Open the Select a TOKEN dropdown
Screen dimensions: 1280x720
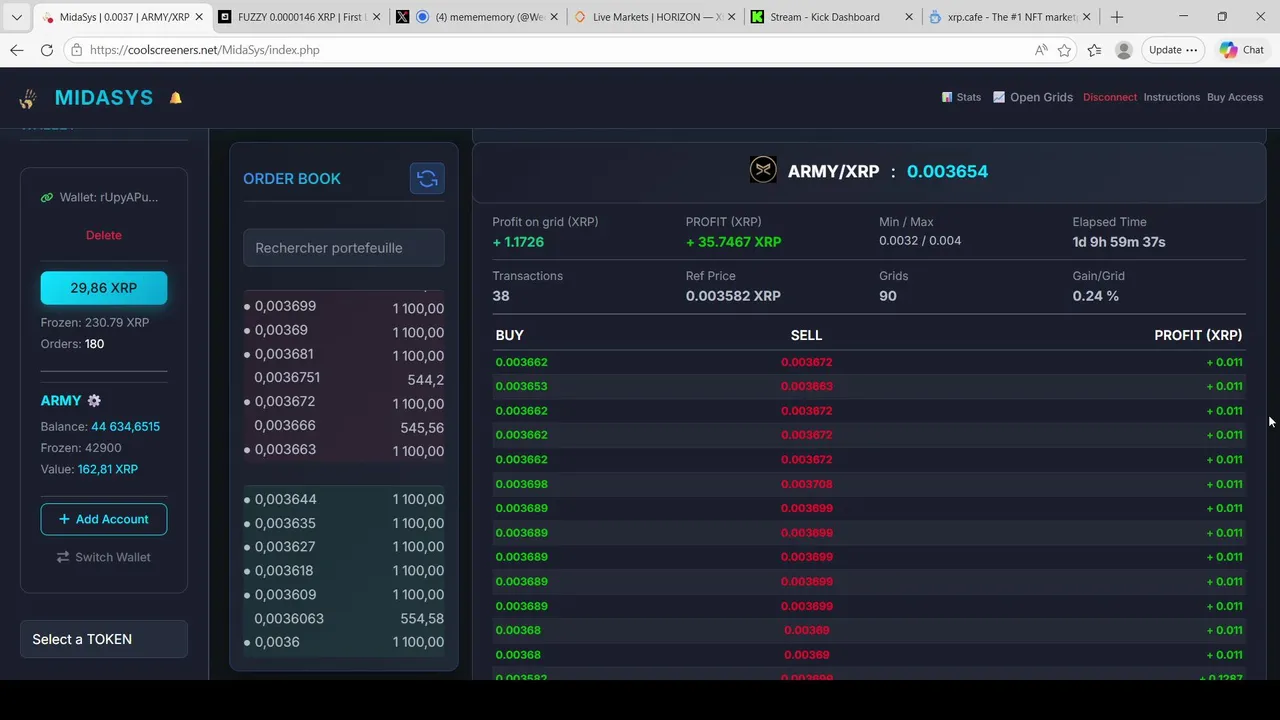coord(104,639)
